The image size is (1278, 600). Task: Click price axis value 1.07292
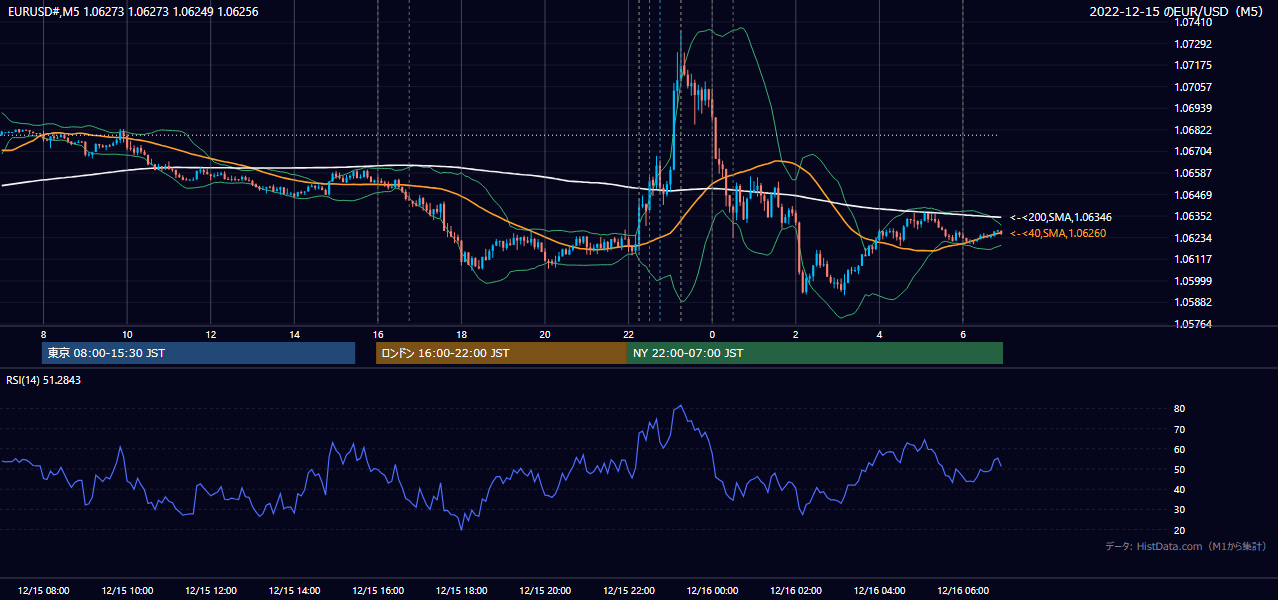[1193, 44]
